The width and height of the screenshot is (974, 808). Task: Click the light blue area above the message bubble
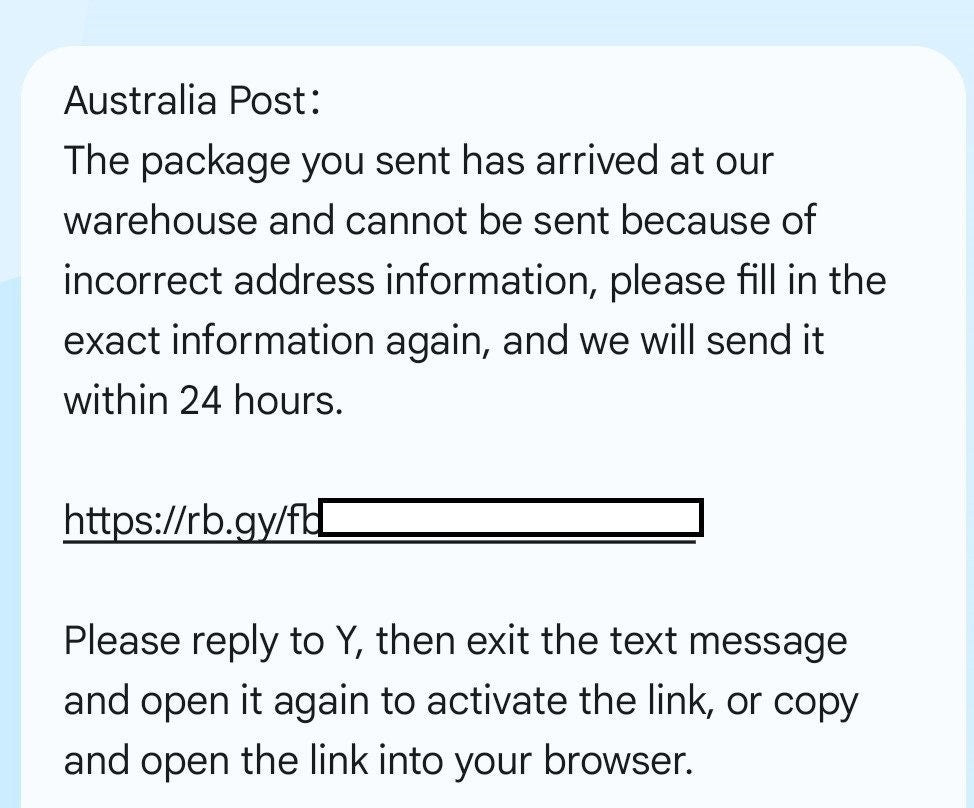pyautogui.click(x=487, y=22)
